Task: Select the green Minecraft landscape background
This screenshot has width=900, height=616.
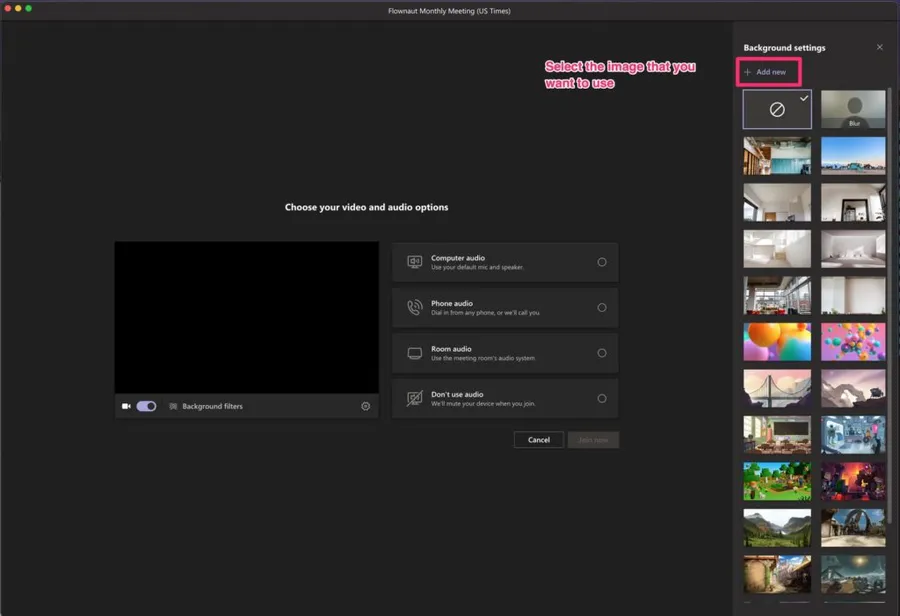Action: click(777, 481)
